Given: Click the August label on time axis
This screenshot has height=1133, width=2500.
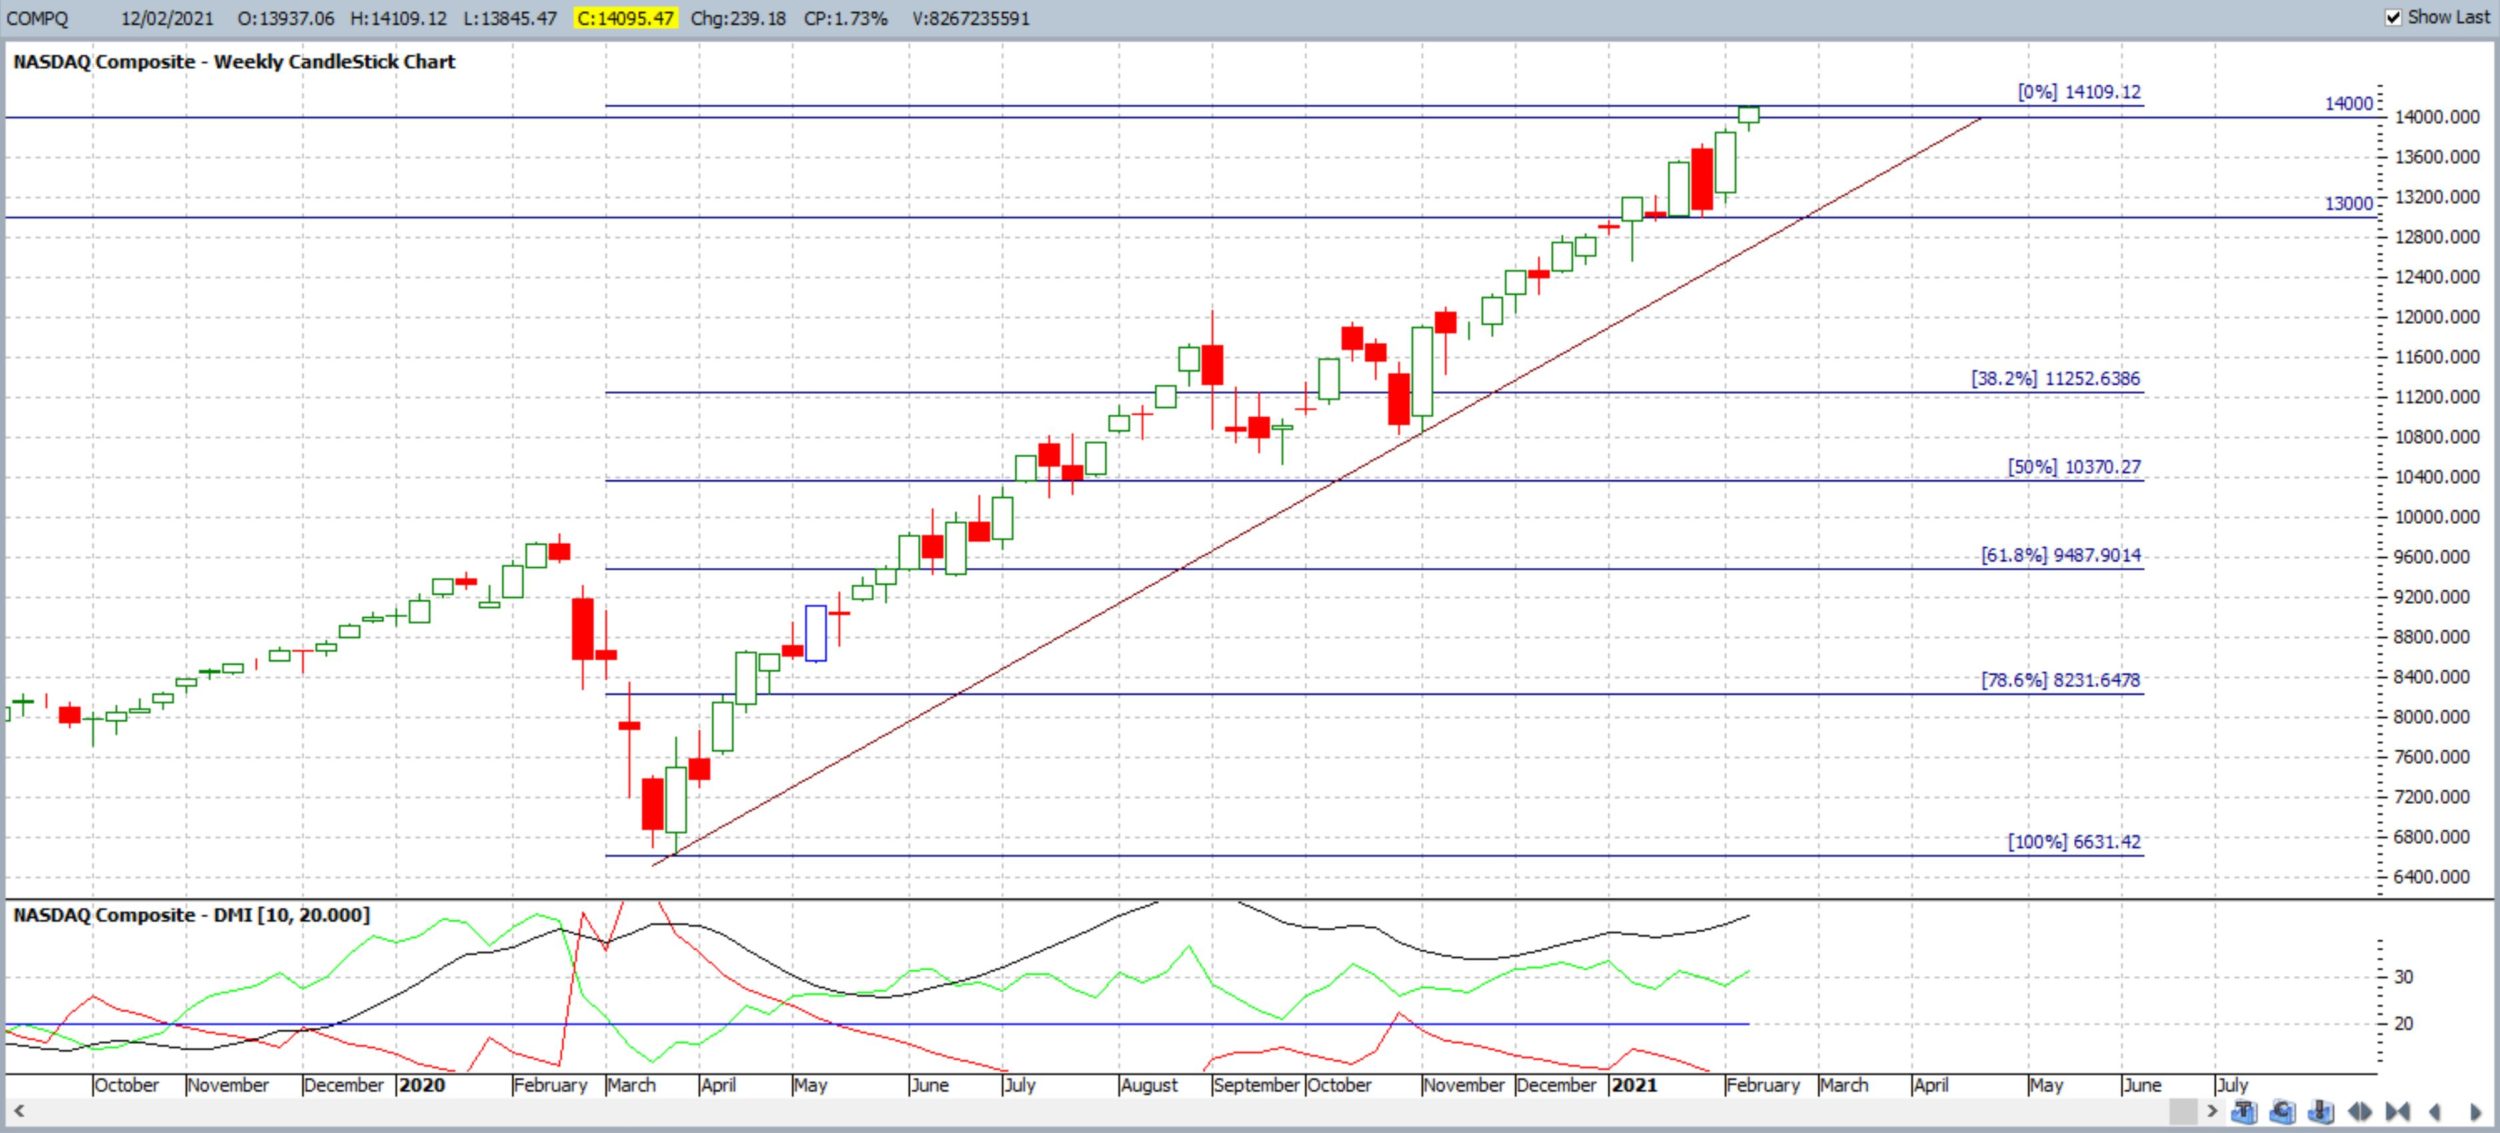Looking at the screenshot, I should pyautogui.click(x=1149, y=1085).
